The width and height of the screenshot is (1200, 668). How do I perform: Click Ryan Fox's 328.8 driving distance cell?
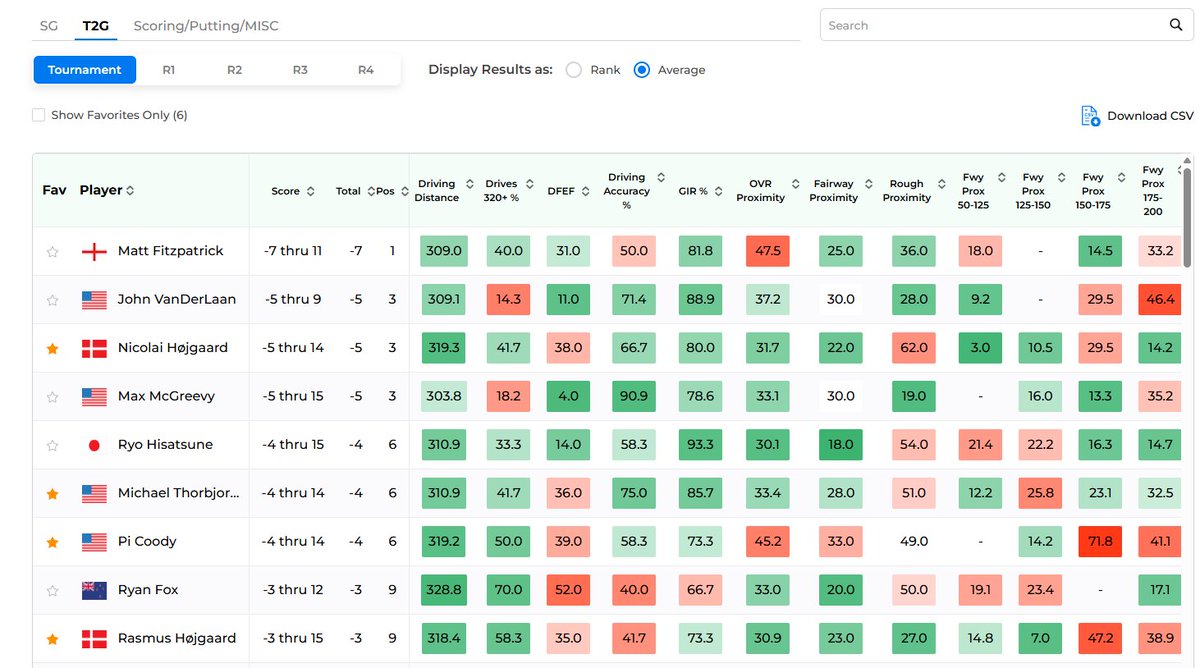click(445, 590)
